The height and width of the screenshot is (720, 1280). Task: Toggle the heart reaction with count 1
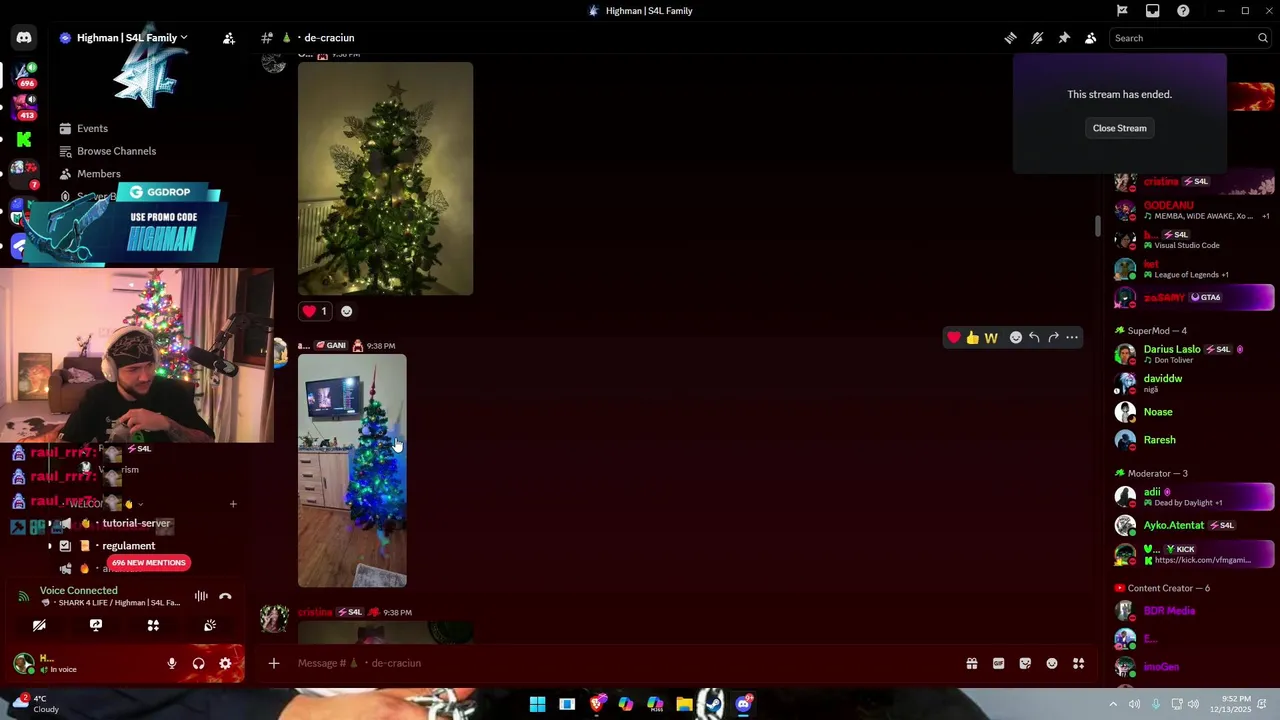point(314,311)
